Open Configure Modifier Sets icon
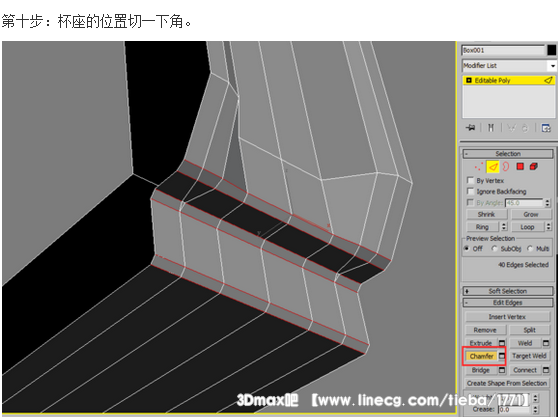Viewport: 558px width, 417px height. pos(546,128)
